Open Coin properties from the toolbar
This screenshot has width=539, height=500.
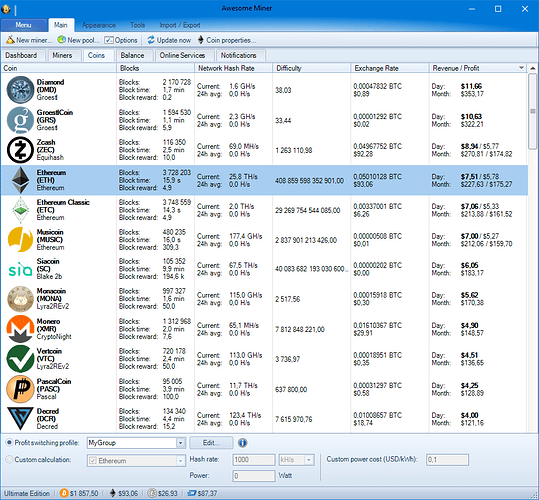[227, 40]
